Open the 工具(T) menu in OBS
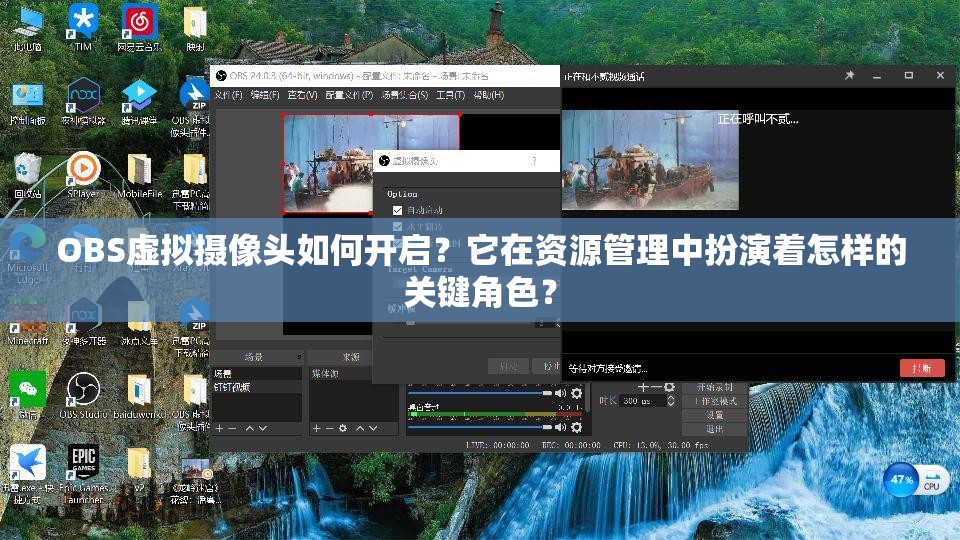Screen dimensions: 960x540 click(451, 95)
